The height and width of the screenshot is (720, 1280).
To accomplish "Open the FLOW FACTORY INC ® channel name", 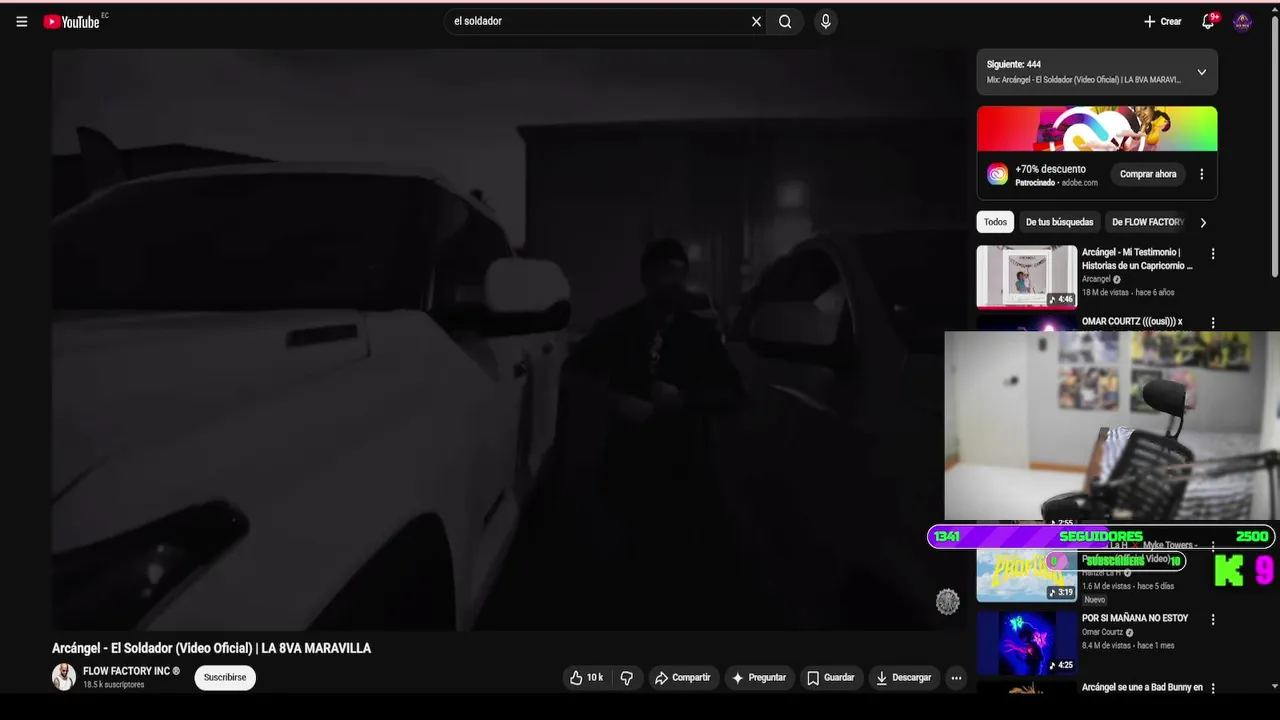I will tap(131, 671).
